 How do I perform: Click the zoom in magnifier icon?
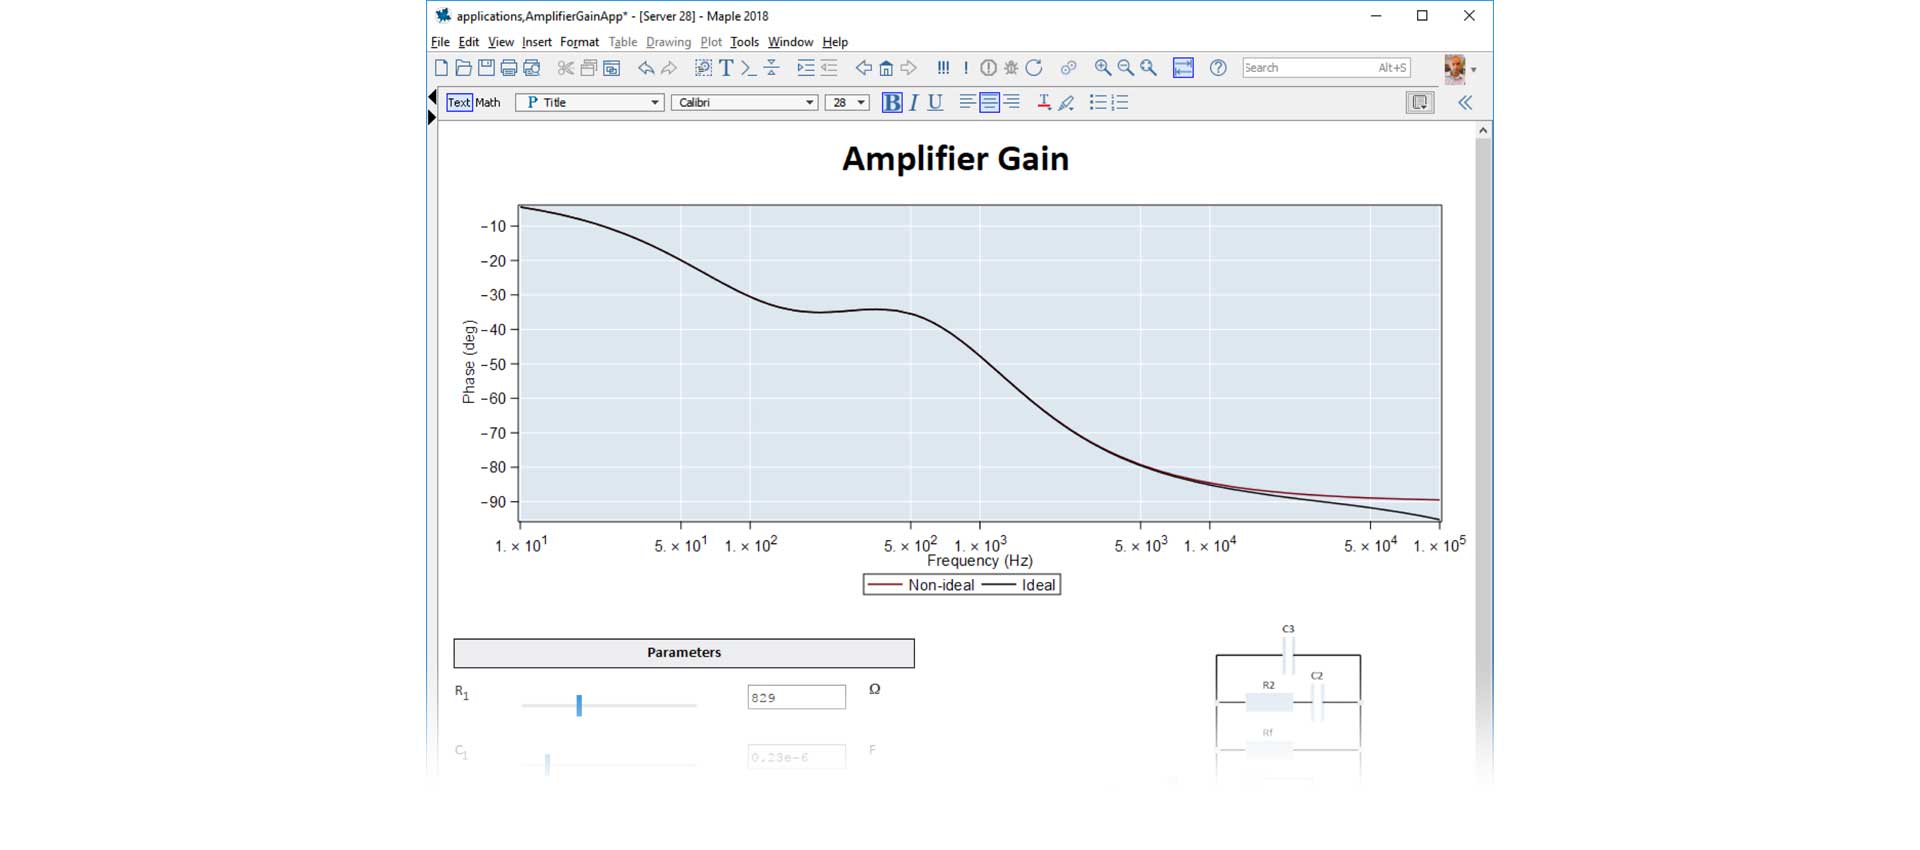tap(1102, 68)
